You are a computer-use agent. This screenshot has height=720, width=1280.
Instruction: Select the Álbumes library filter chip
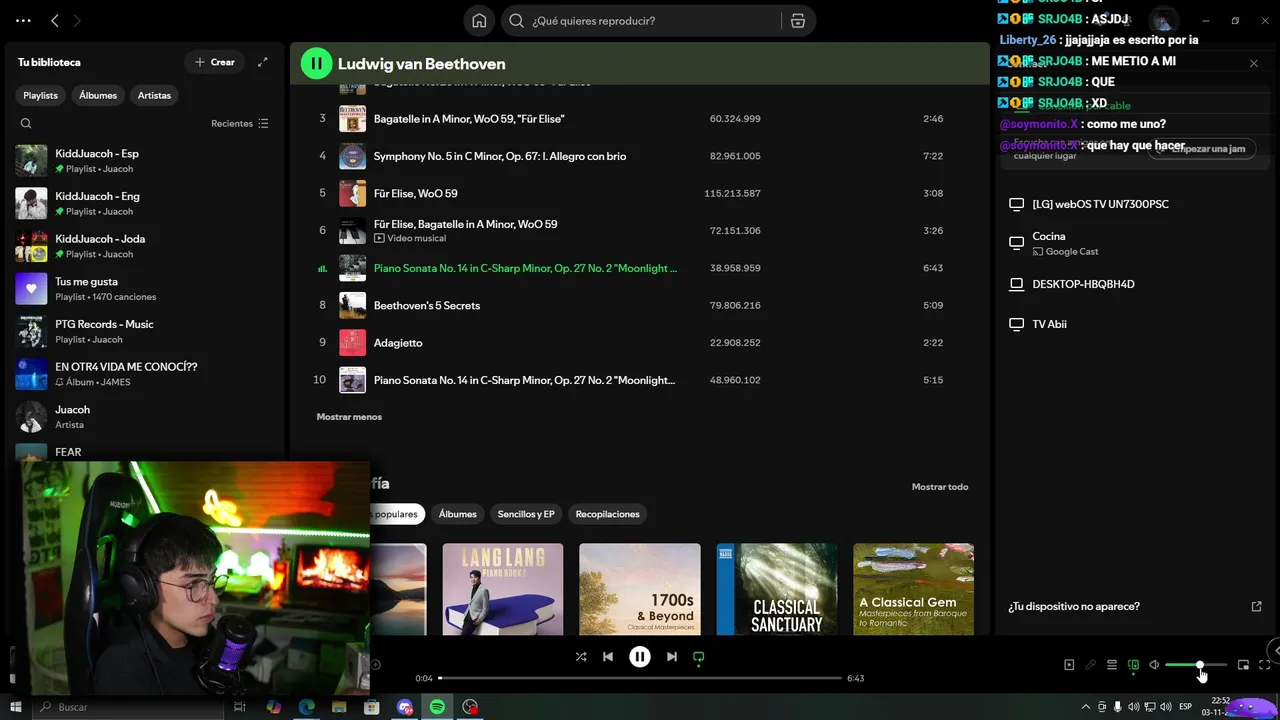click(98, 95)
